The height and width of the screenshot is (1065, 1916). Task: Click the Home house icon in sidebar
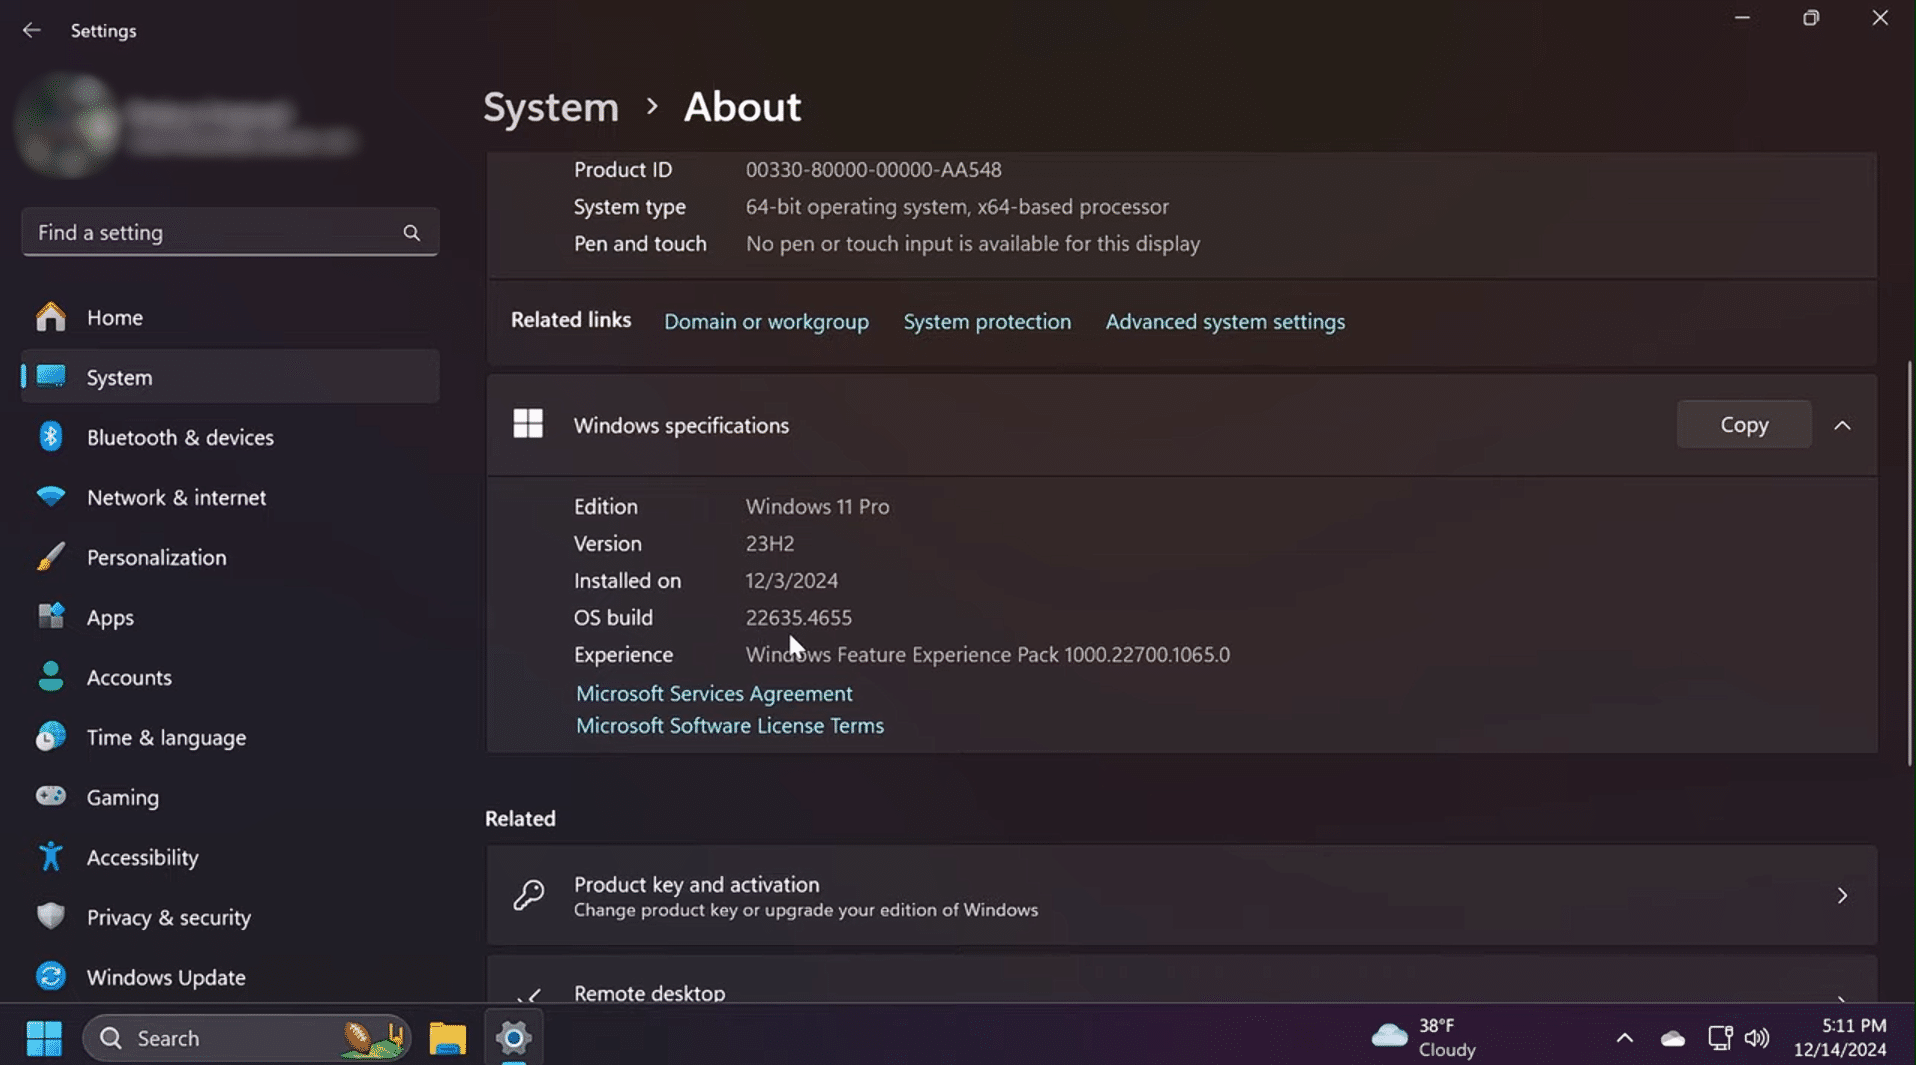pos(50,317)
